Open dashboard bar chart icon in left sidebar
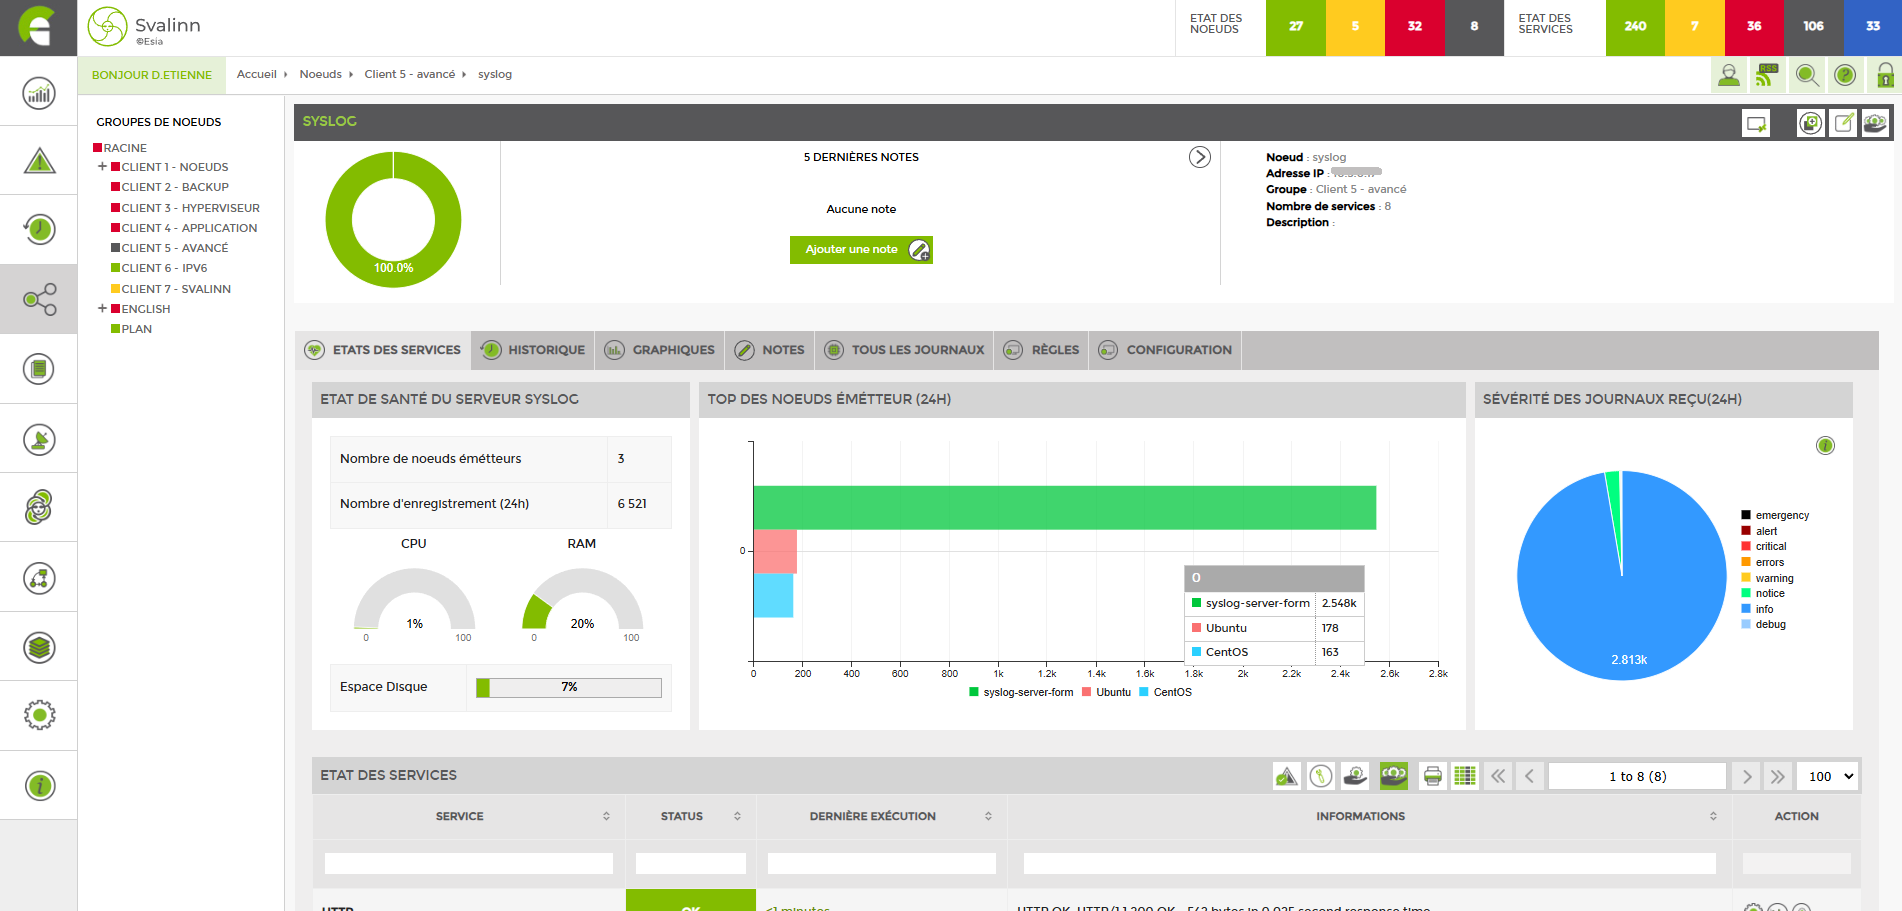Image resolution: width=1902 pixels, height=911 pixels. coord(39,94)
